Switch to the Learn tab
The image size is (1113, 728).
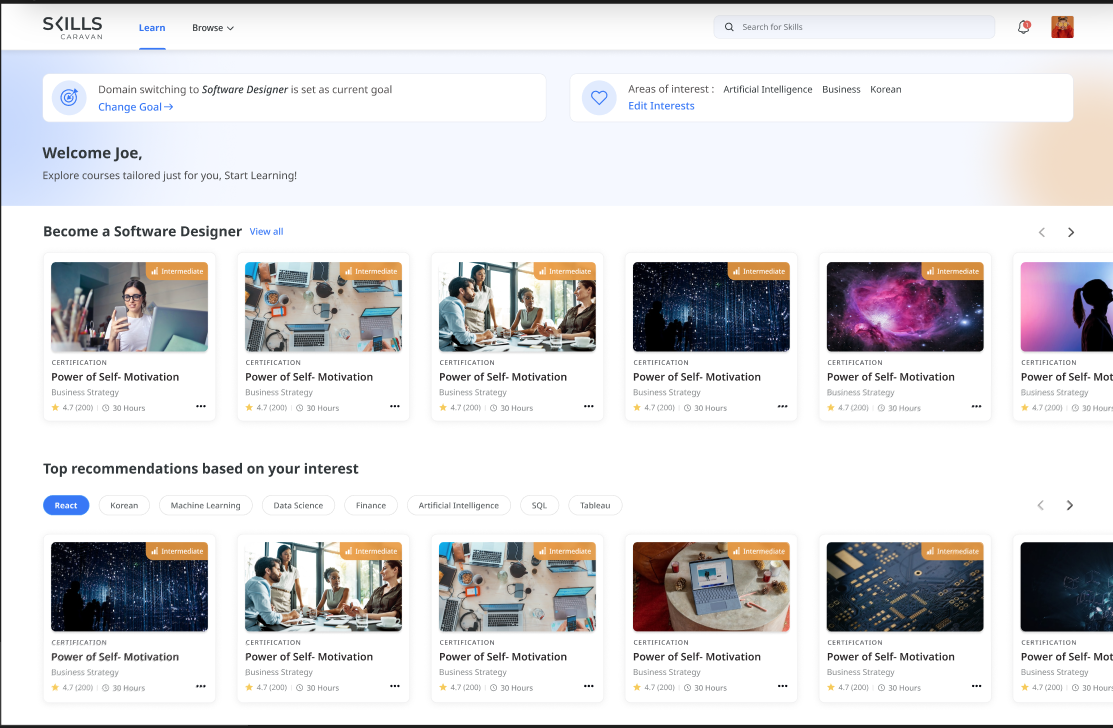pos(152,27)
